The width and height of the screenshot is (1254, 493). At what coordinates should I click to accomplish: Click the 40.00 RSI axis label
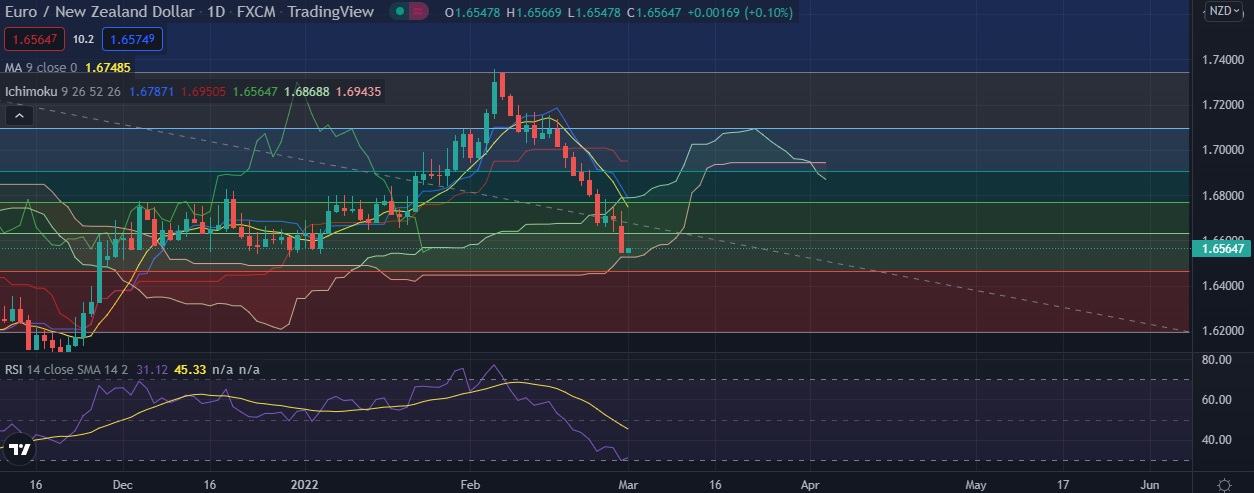pyautogui.click(x=1216, y=439)
